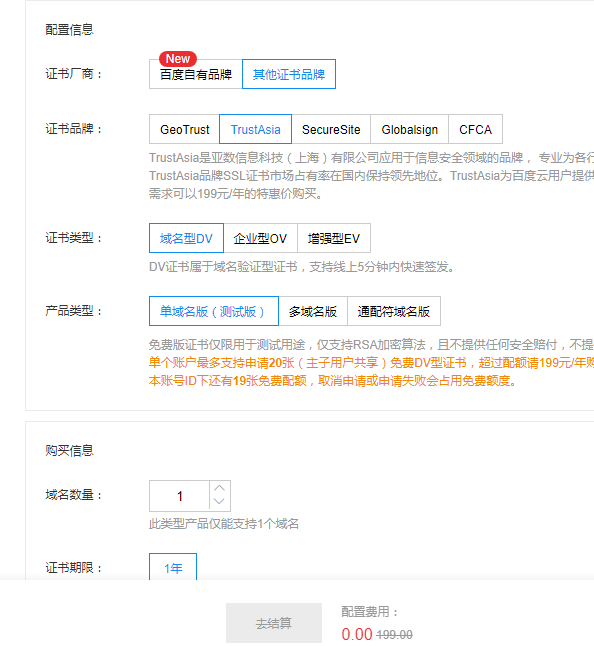Click the DV证书属于域名验证型证书 description text
The image size is (594, 646).
[302, 267]
